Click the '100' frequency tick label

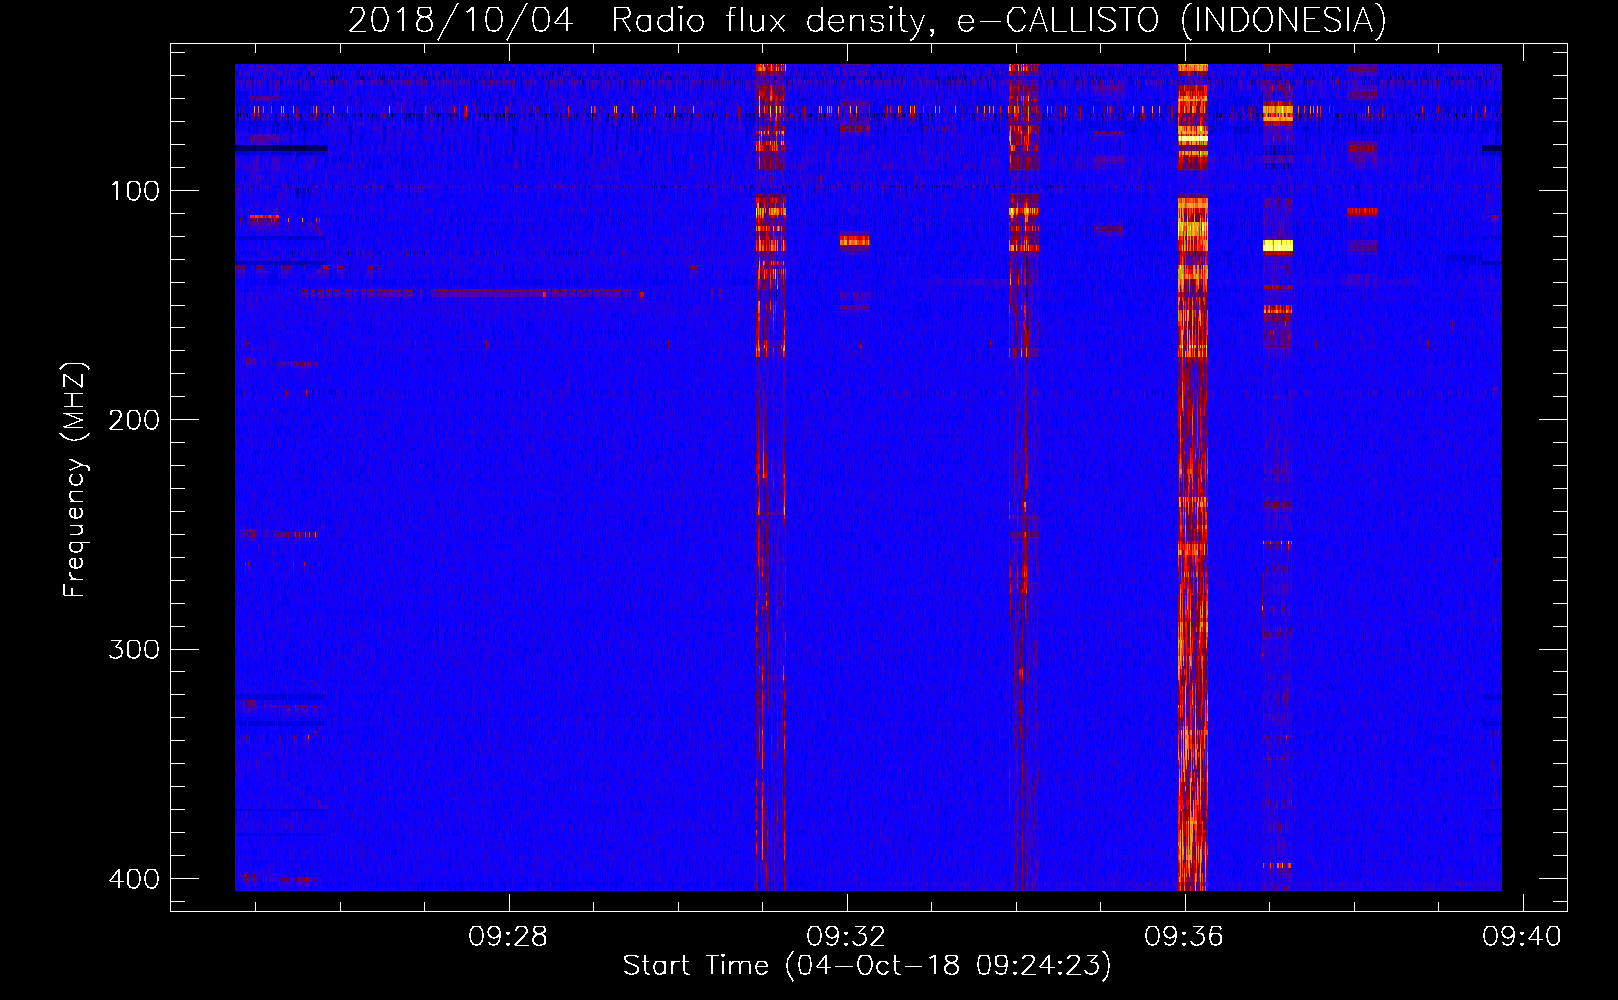click(134, 191)
